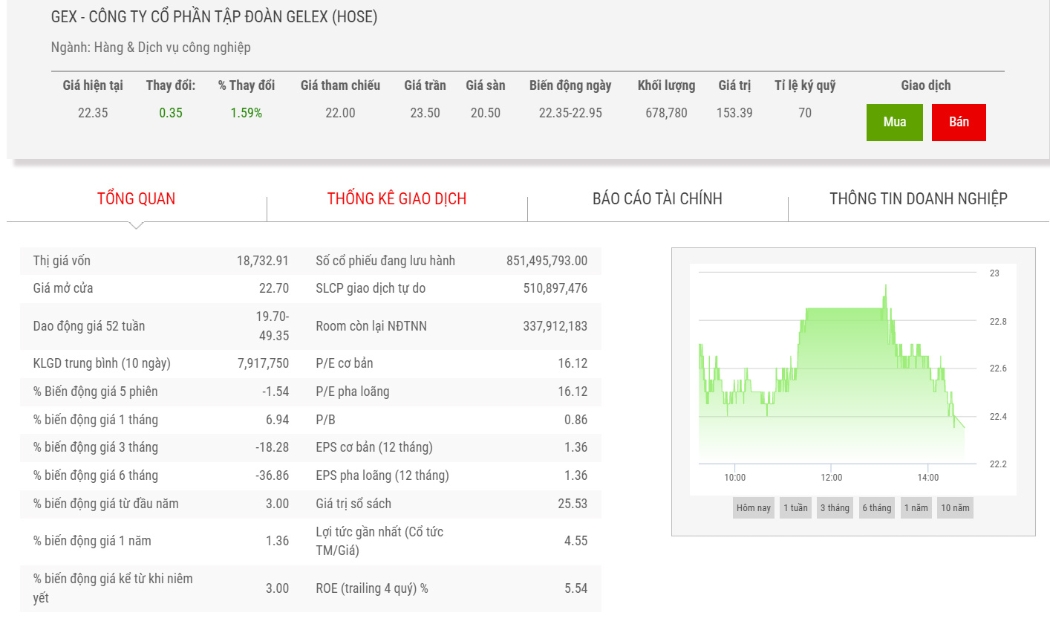Click the current price value 22.35
This screenshot has height=630, width=1050.
coord(92,113)
